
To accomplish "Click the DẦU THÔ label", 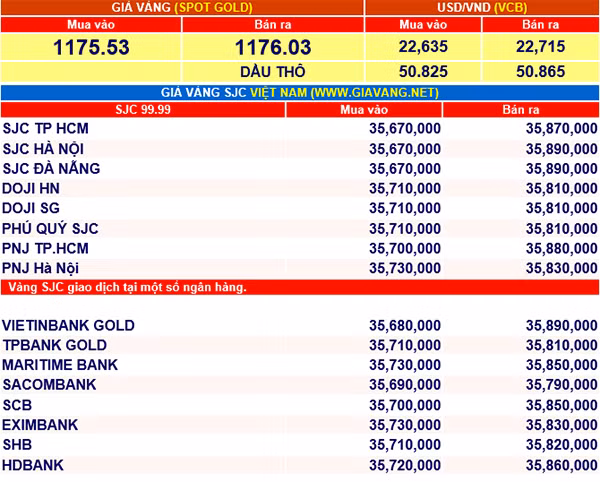I will (273, 72).
